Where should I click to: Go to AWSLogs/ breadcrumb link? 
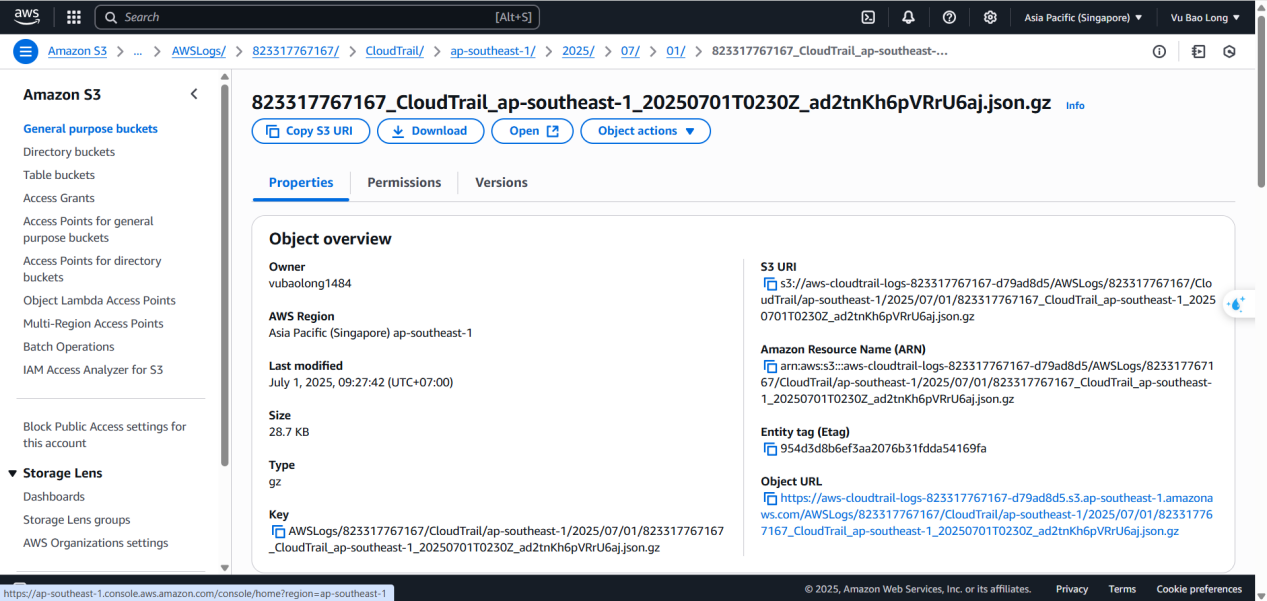(x=199, y=51)
